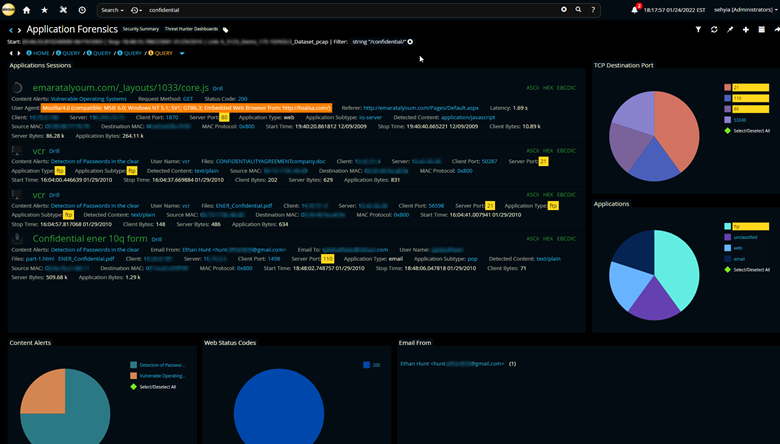Image resolution: width=780 pixels, height=444 pixels.
Task: Select the orange active QUERY breadcrumb
Action: (x=161, y=53)
